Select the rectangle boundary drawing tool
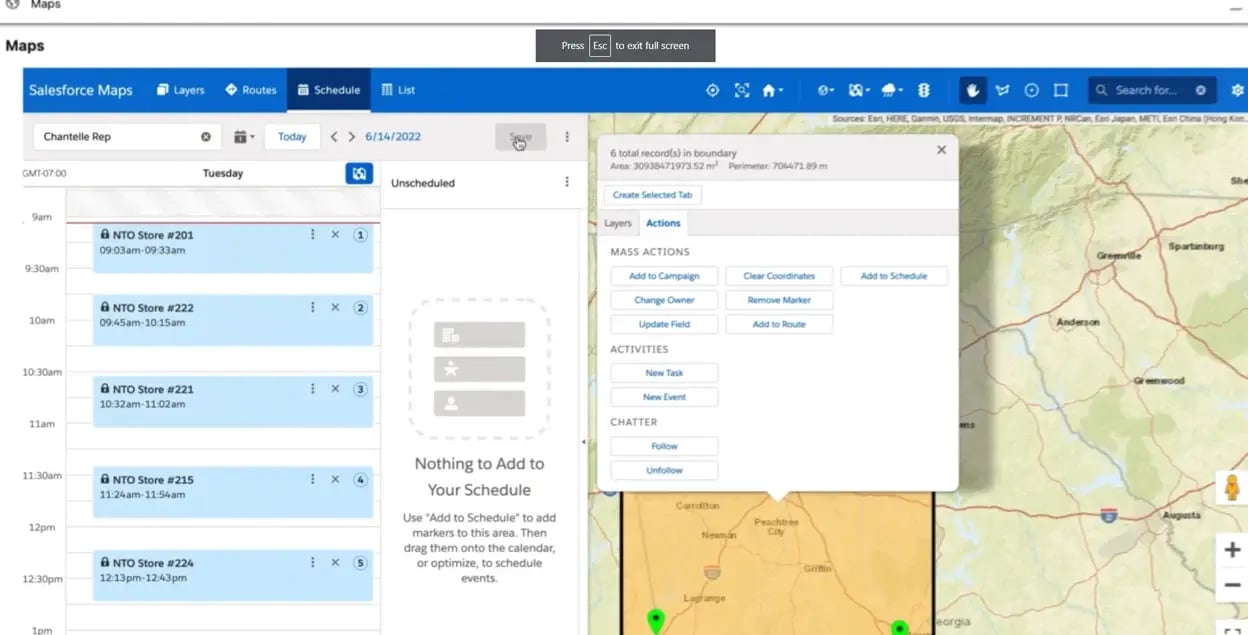The image size is (1248, 635). (x=1061, y=90)
